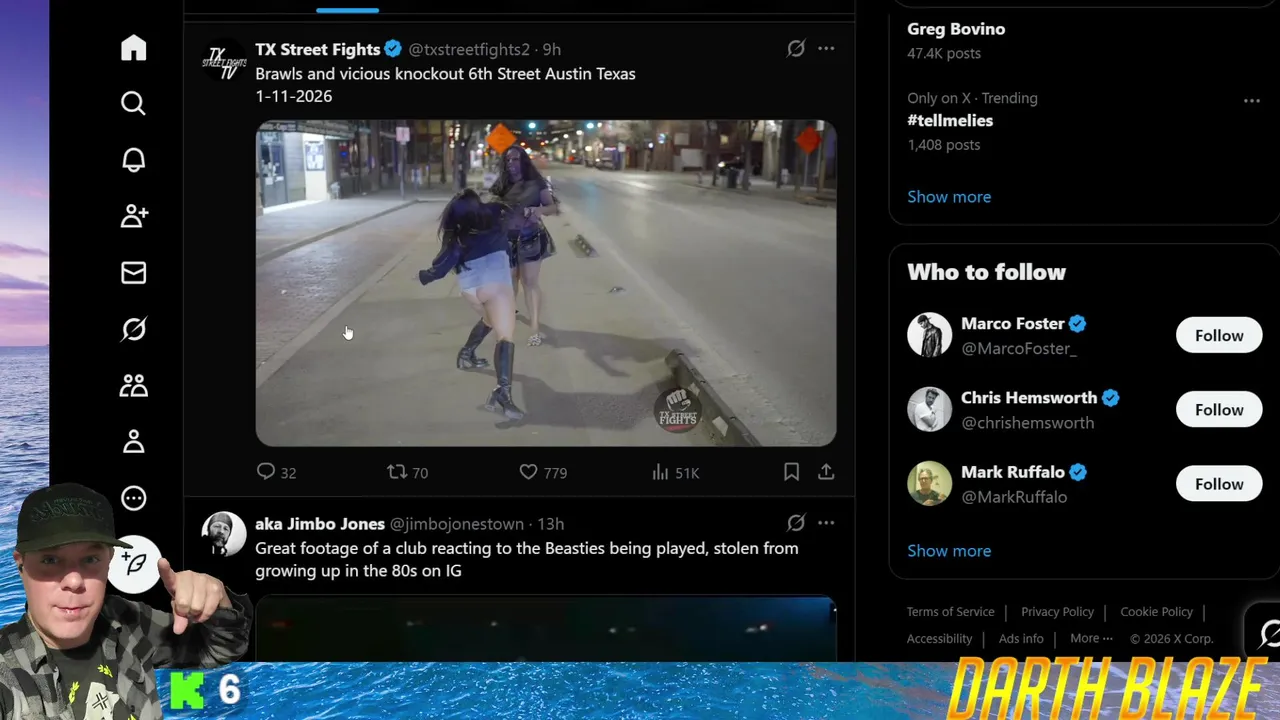The image size is (1280, 720).
Task: Click the @MarcoFoster_ handle
Action: 1019,349
